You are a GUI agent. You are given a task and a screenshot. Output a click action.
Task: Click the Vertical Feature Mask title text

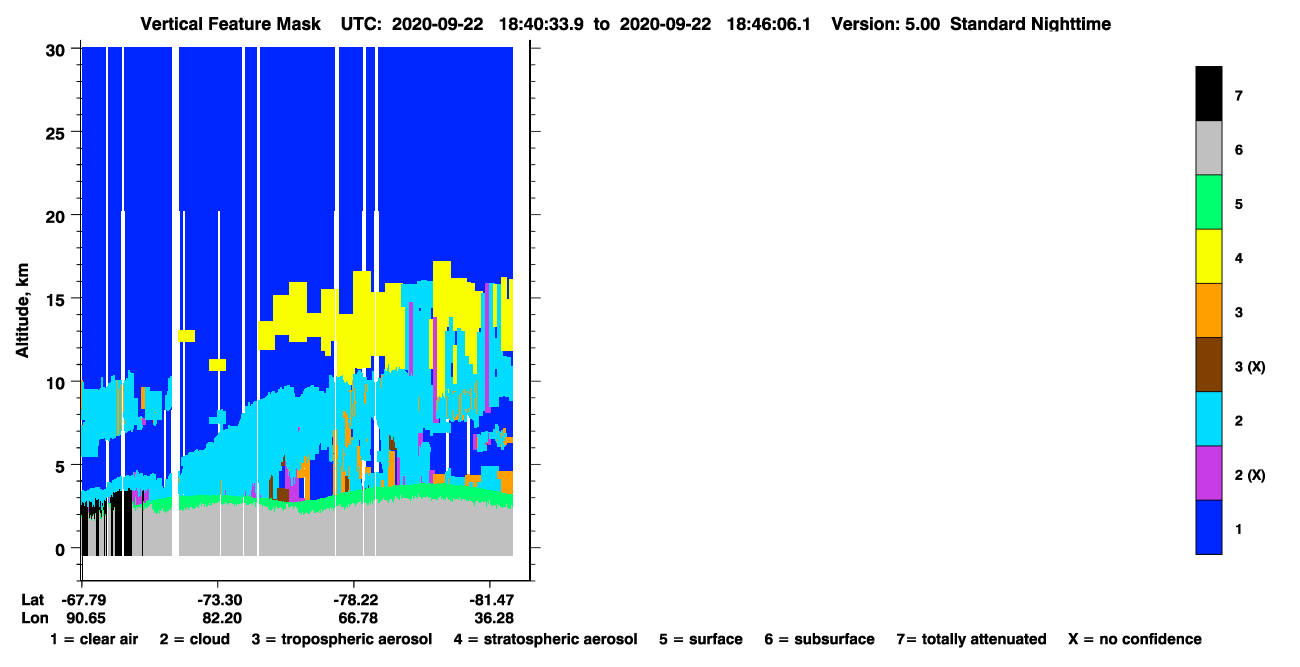(232, 23)
